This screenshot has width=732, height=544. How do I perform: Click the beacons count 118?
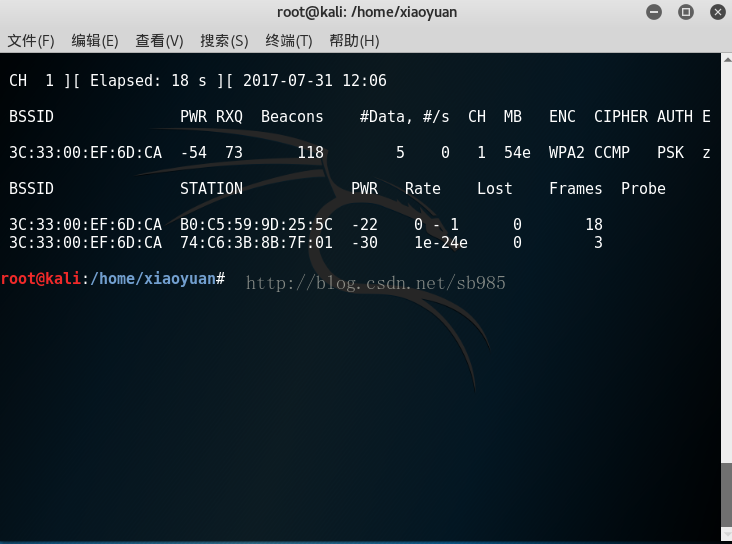pyautogui.click(x=310, y=152)
